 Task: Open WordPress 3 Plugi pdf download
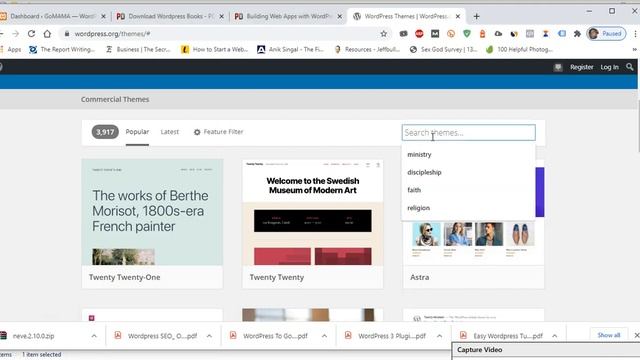386,336
